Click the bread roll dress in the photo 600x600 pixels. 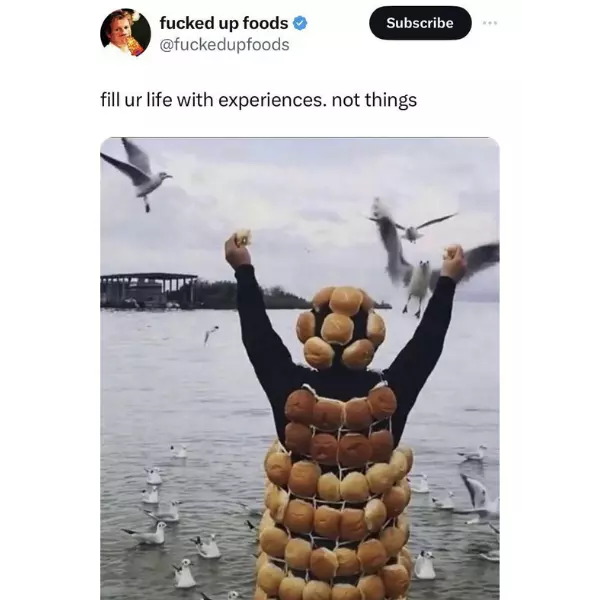click(336, 494)
